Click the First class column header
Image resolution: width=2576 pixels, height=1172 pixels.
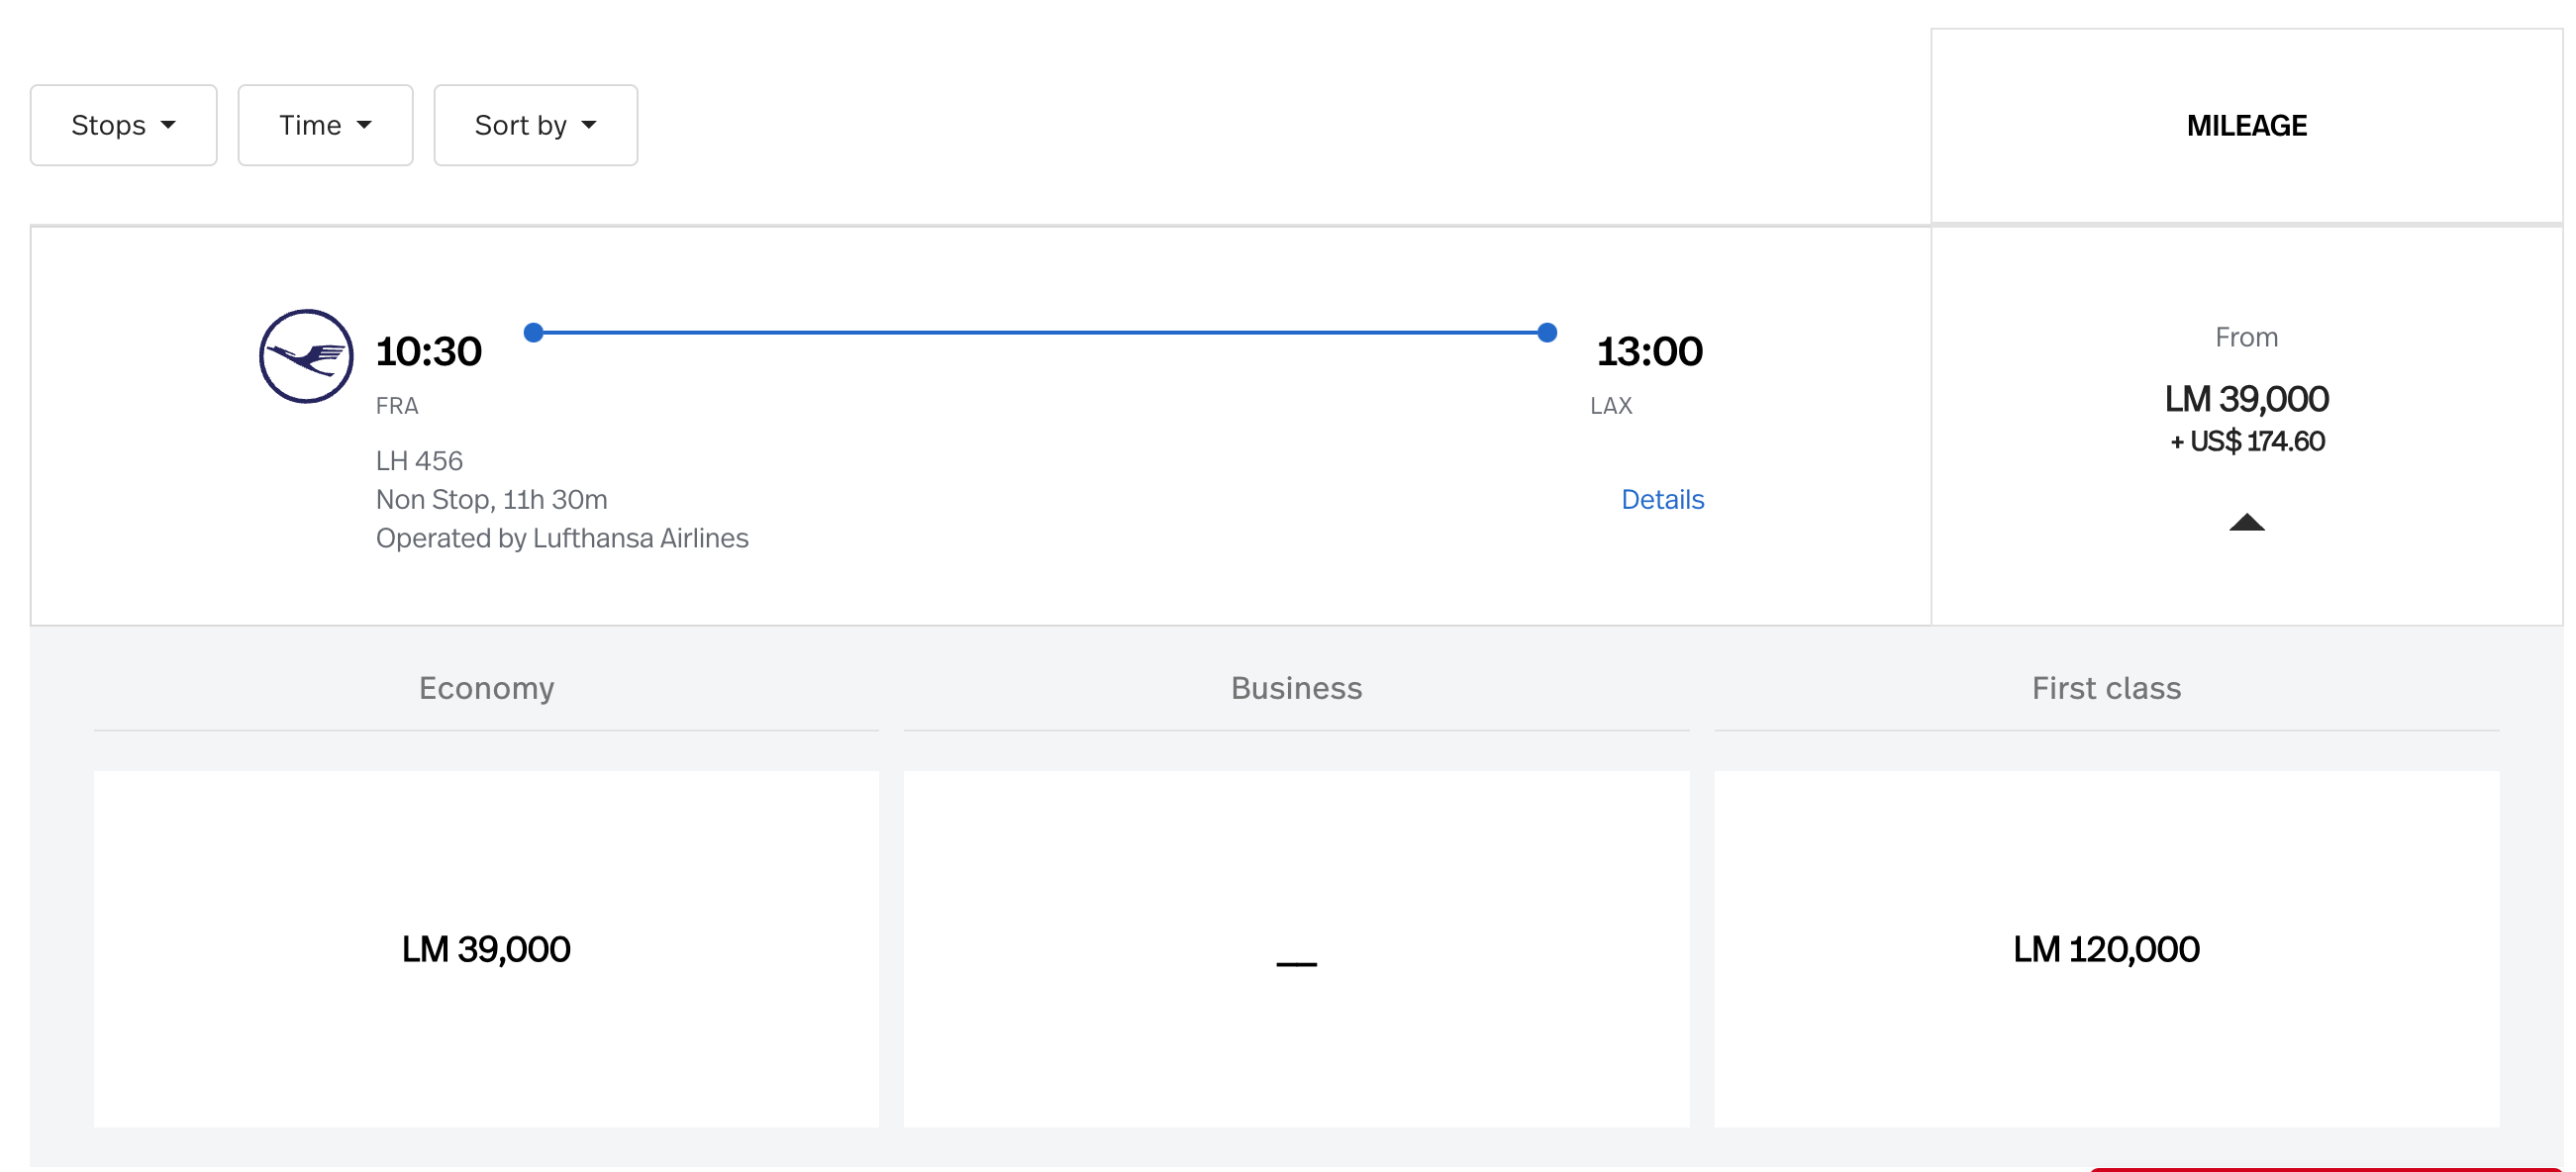tap(2106, 688)
